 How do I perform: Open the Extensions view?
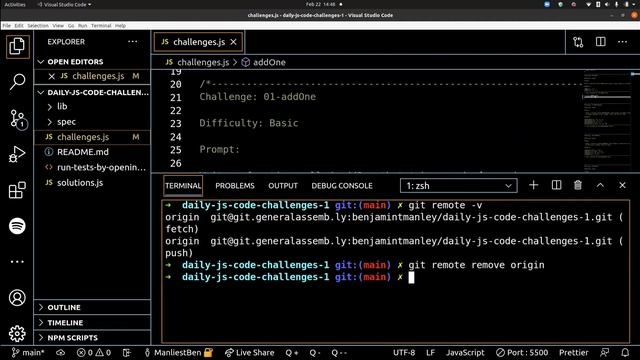click(17, 190)
